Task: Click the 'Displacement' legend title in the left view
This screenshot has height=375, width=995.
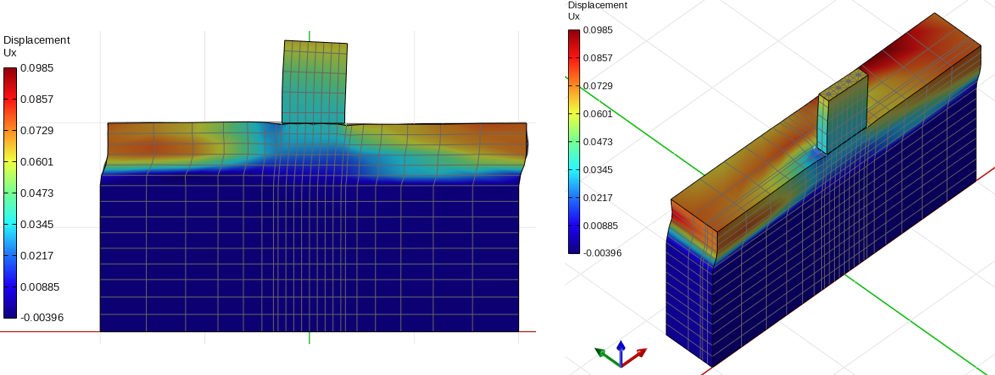Action: (x=37, y=40)
